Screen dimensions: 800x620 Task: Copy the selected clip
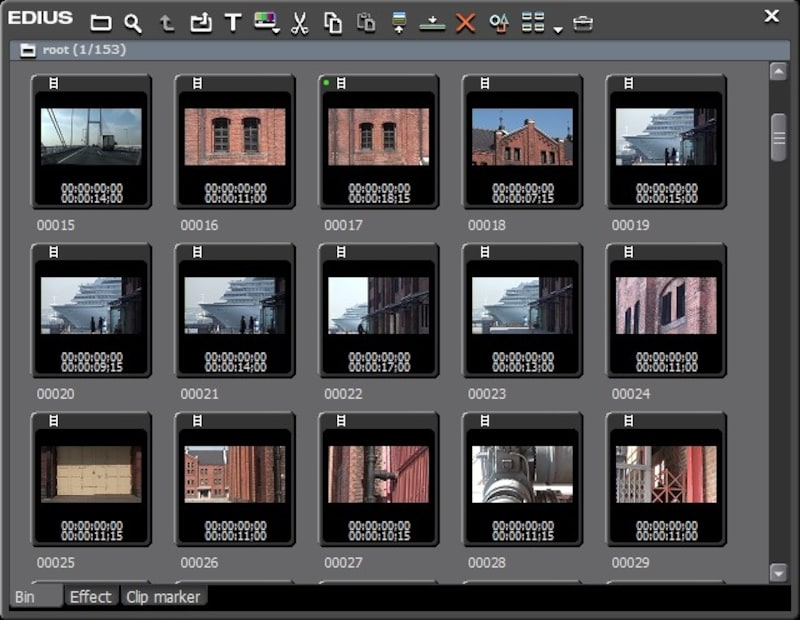pyautogui.click(x=333, y=22)
